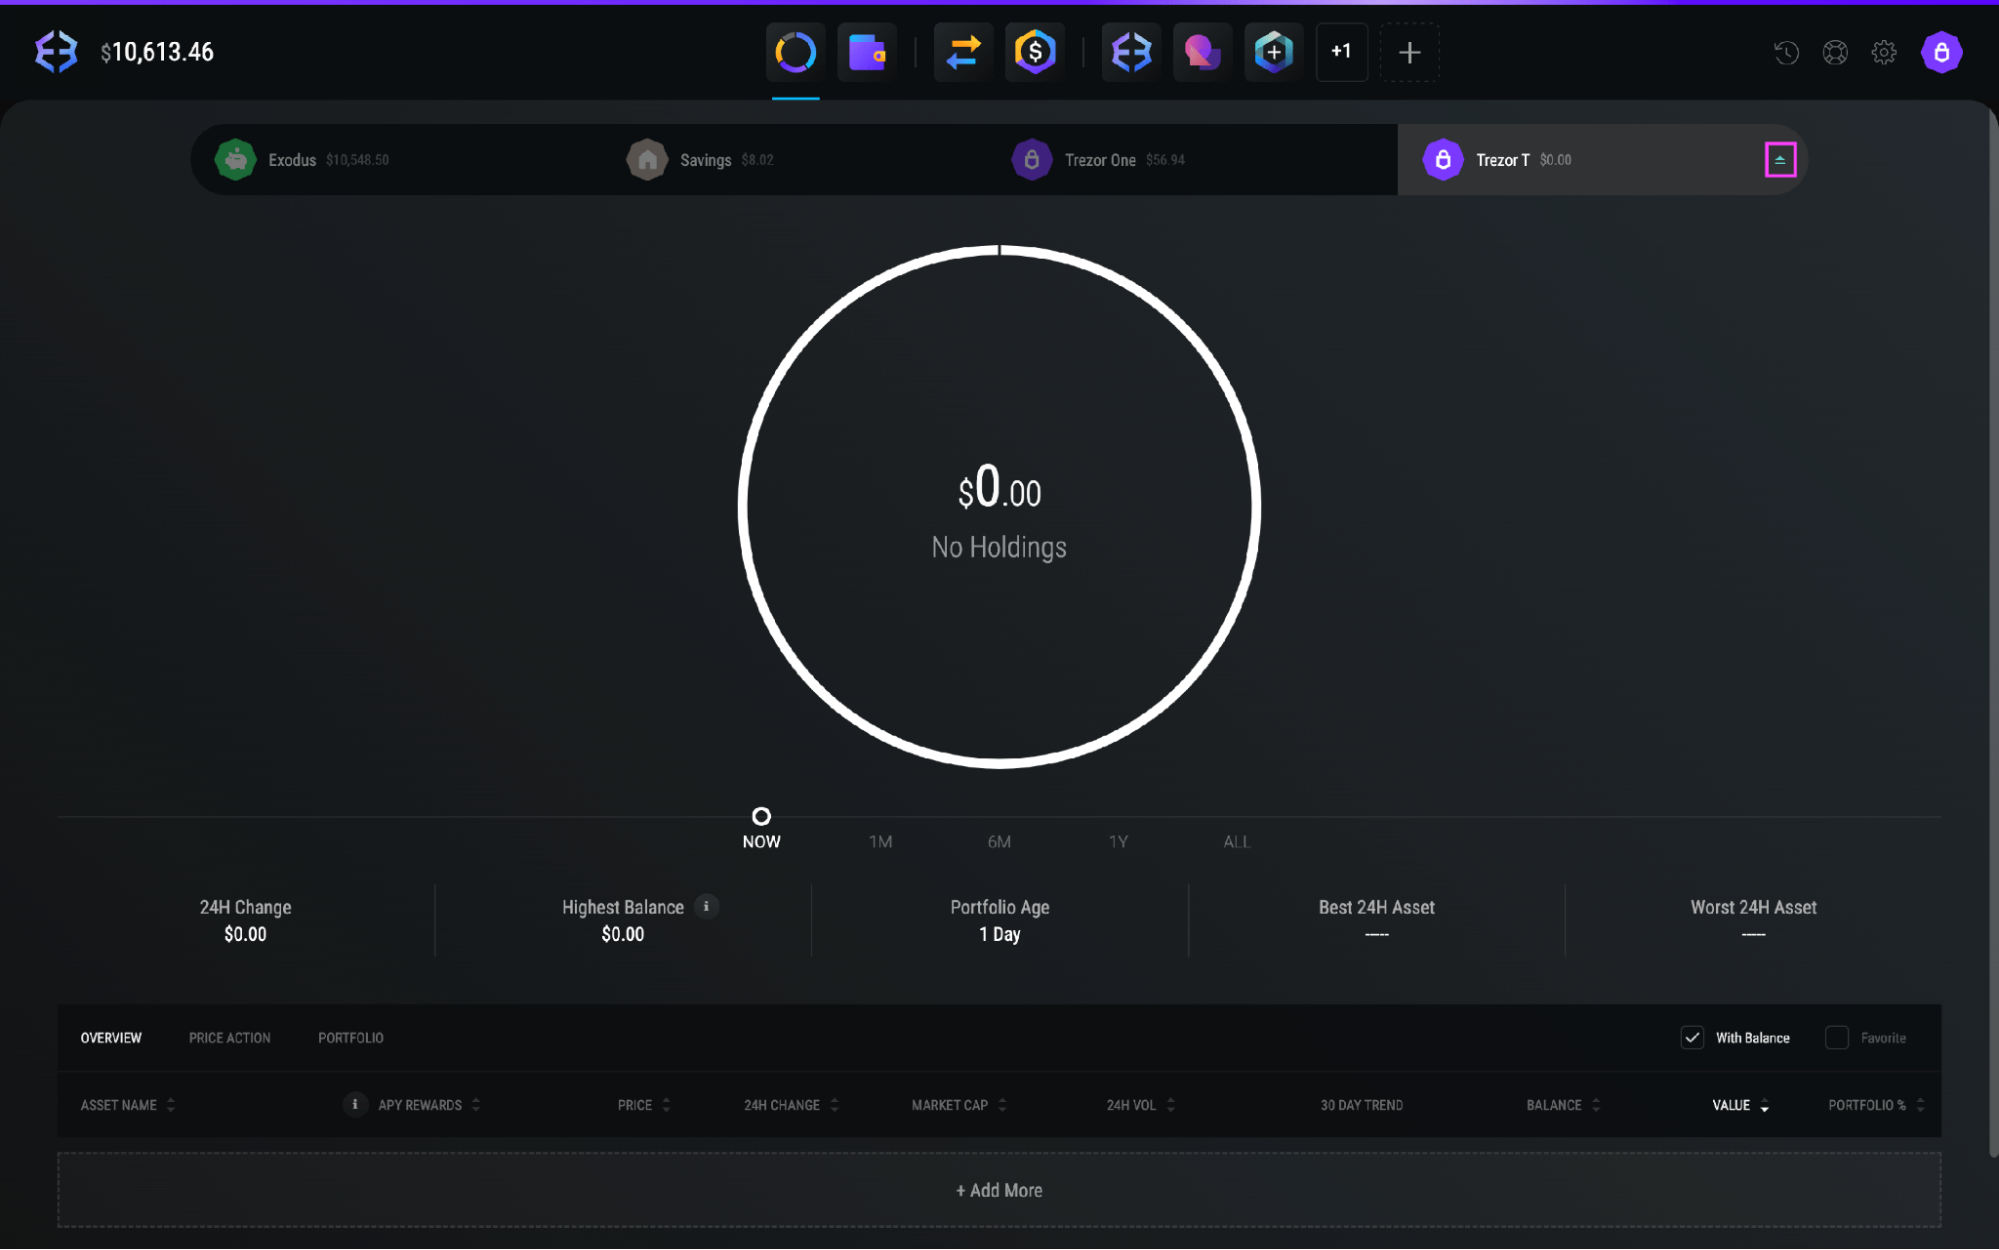Viewport: 1999px width, 1250px height.
Task: Click Highest Balance info icon
Action: pyautogui.click(x=706, y=907)
